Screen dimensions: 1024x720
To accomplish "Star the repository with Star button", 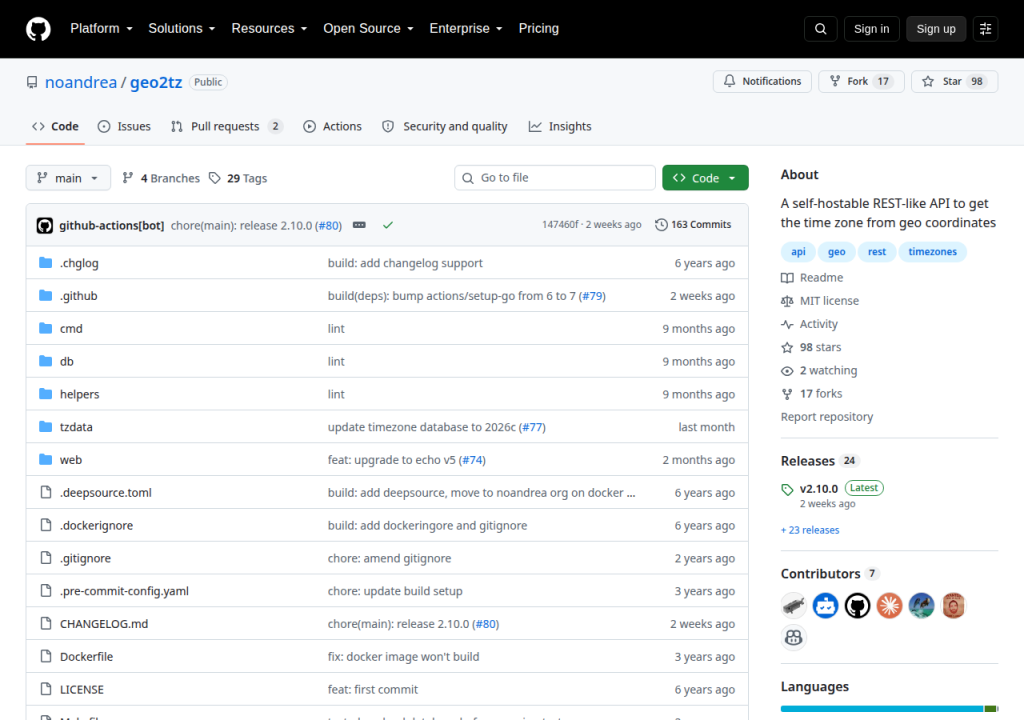I will coord(955,82).
